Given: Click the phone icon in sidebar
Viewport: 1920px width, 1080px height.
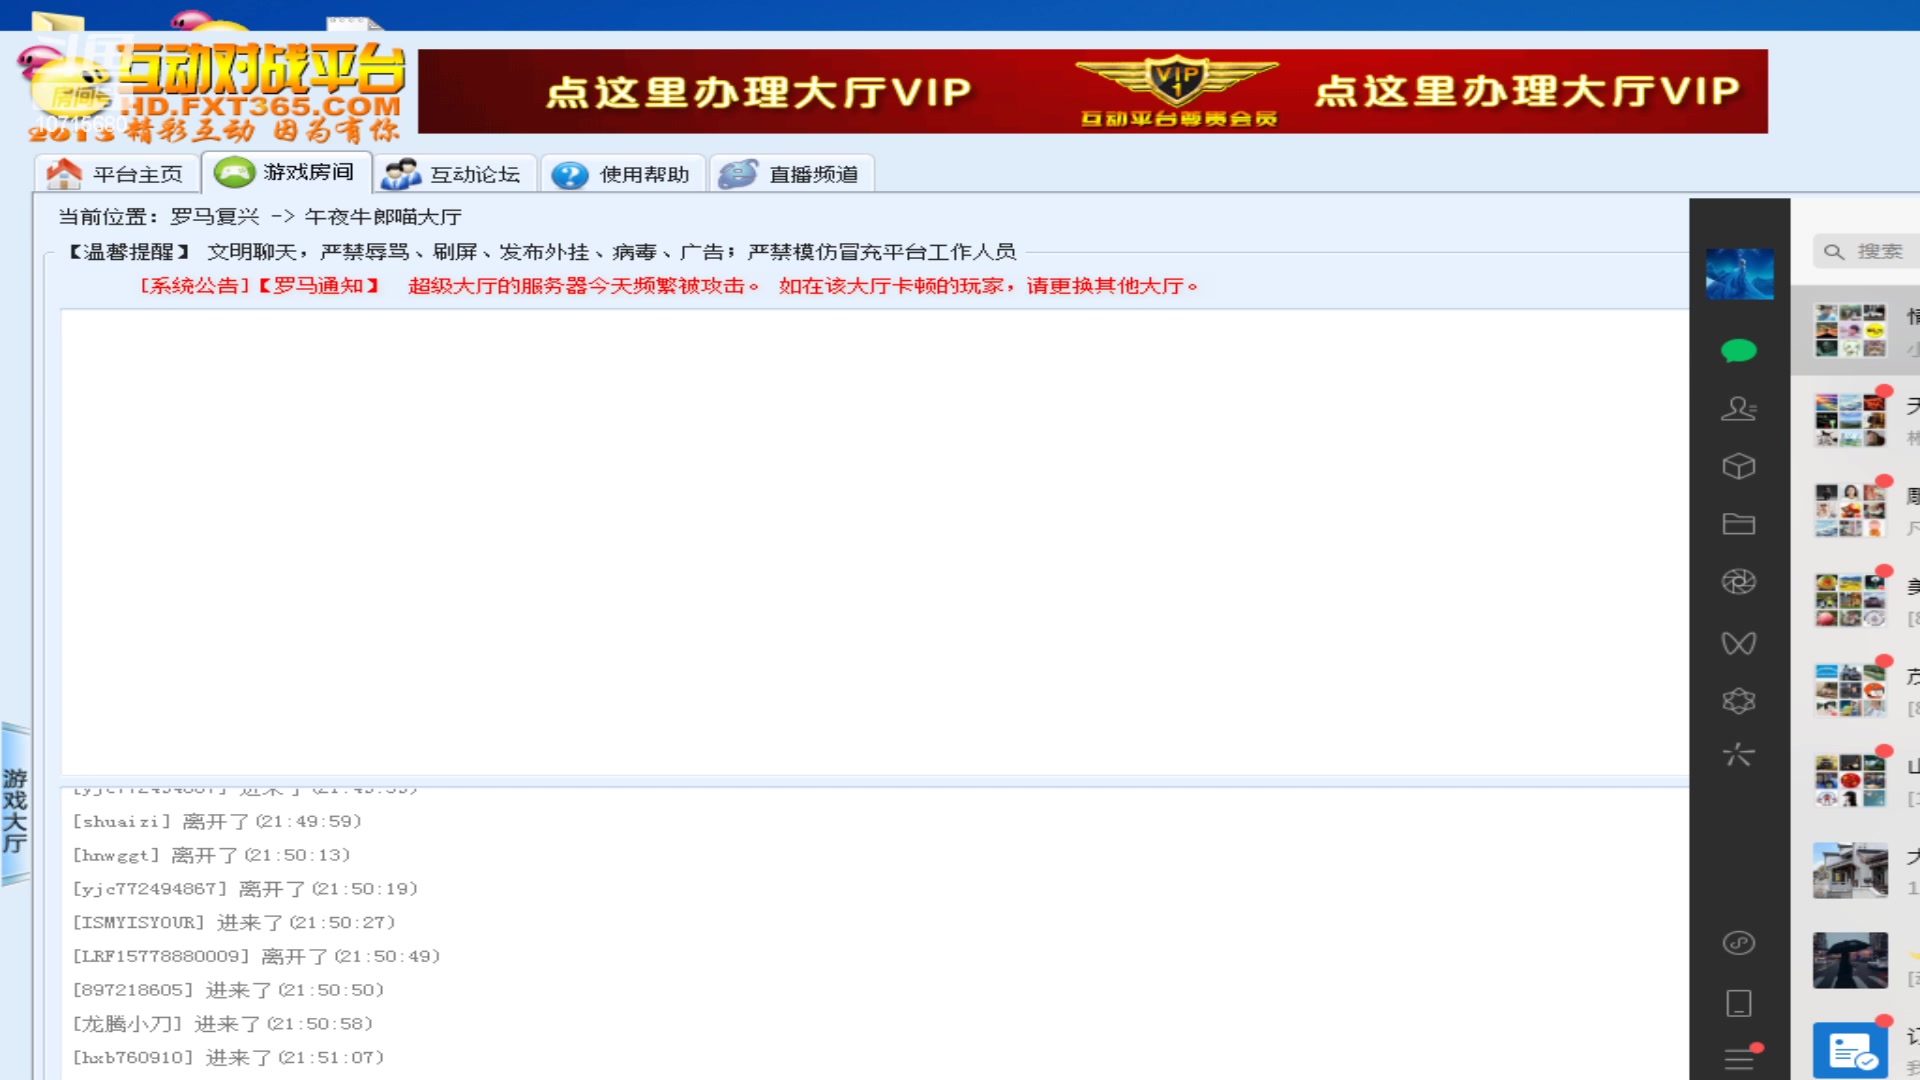Looking at the screenshot, I should (1739, 1003).
